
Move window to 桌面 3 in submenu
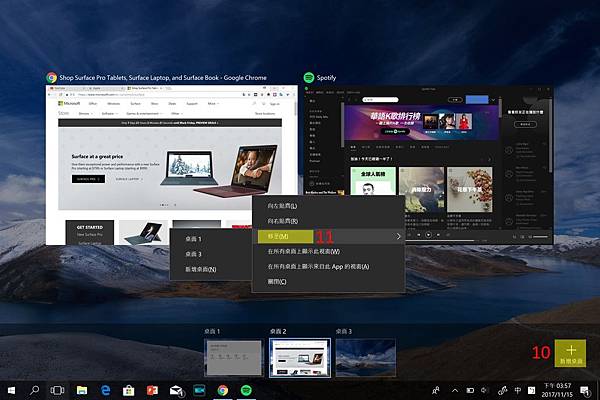point(210,254)
